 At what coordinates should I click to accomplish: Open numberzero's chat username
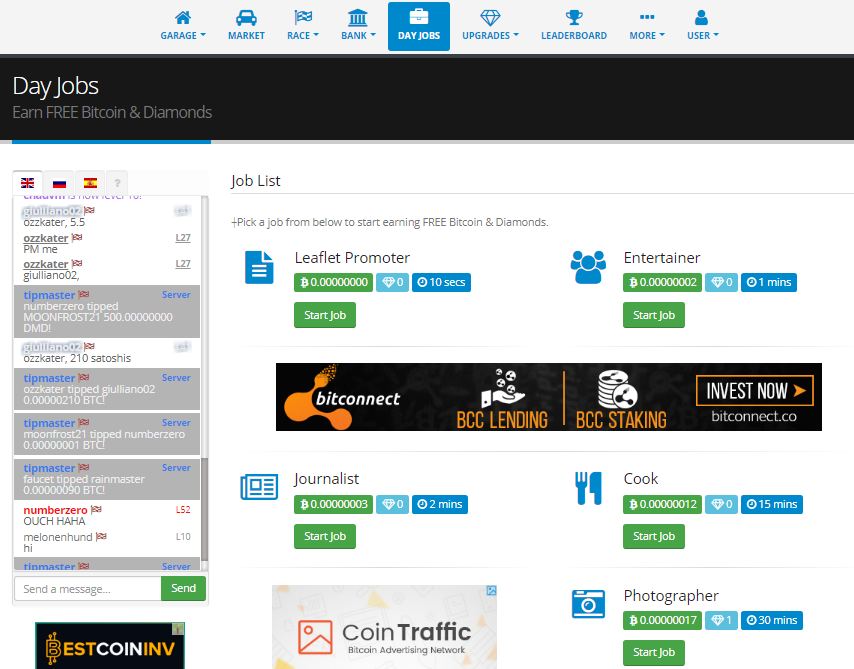[x=55, y=510]
